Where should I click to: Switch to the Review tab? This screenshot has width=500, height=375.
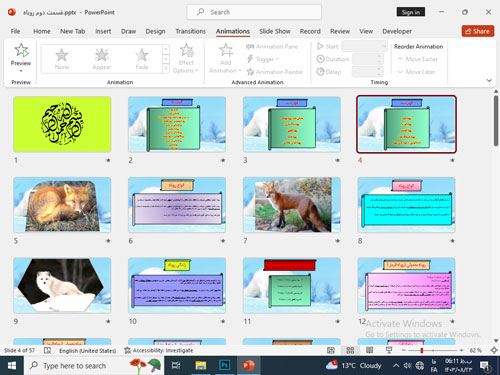340,31
